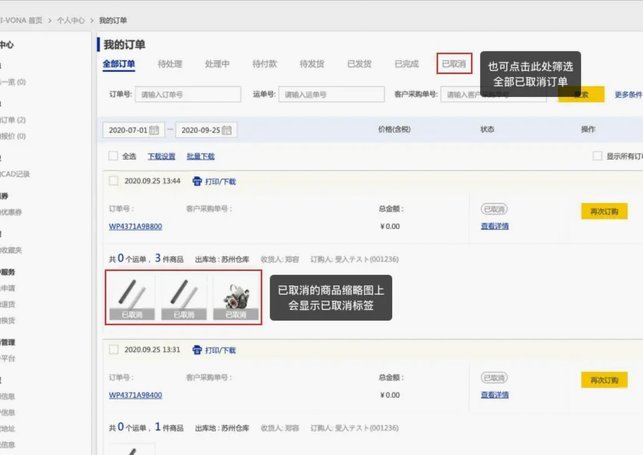Screen dimensions: 643x455
Task: Click printer icon for order 13:31
Action: pos(197,350)
